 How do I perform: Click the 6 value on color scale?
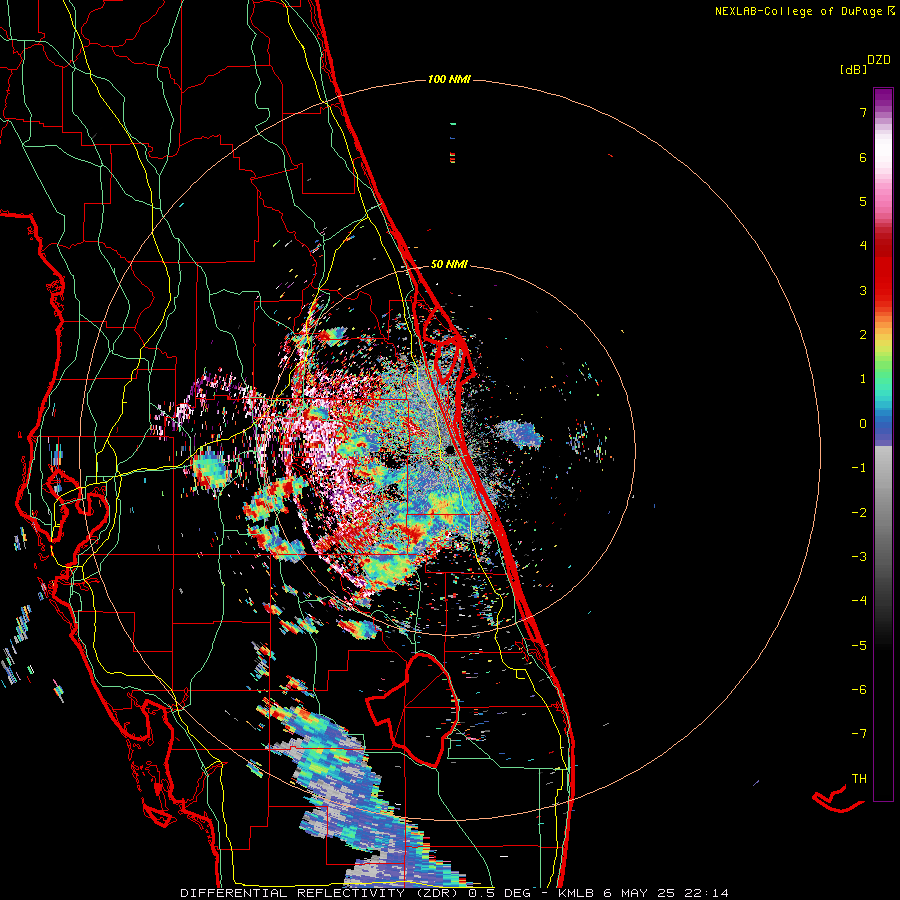click(x=863, y=157)
